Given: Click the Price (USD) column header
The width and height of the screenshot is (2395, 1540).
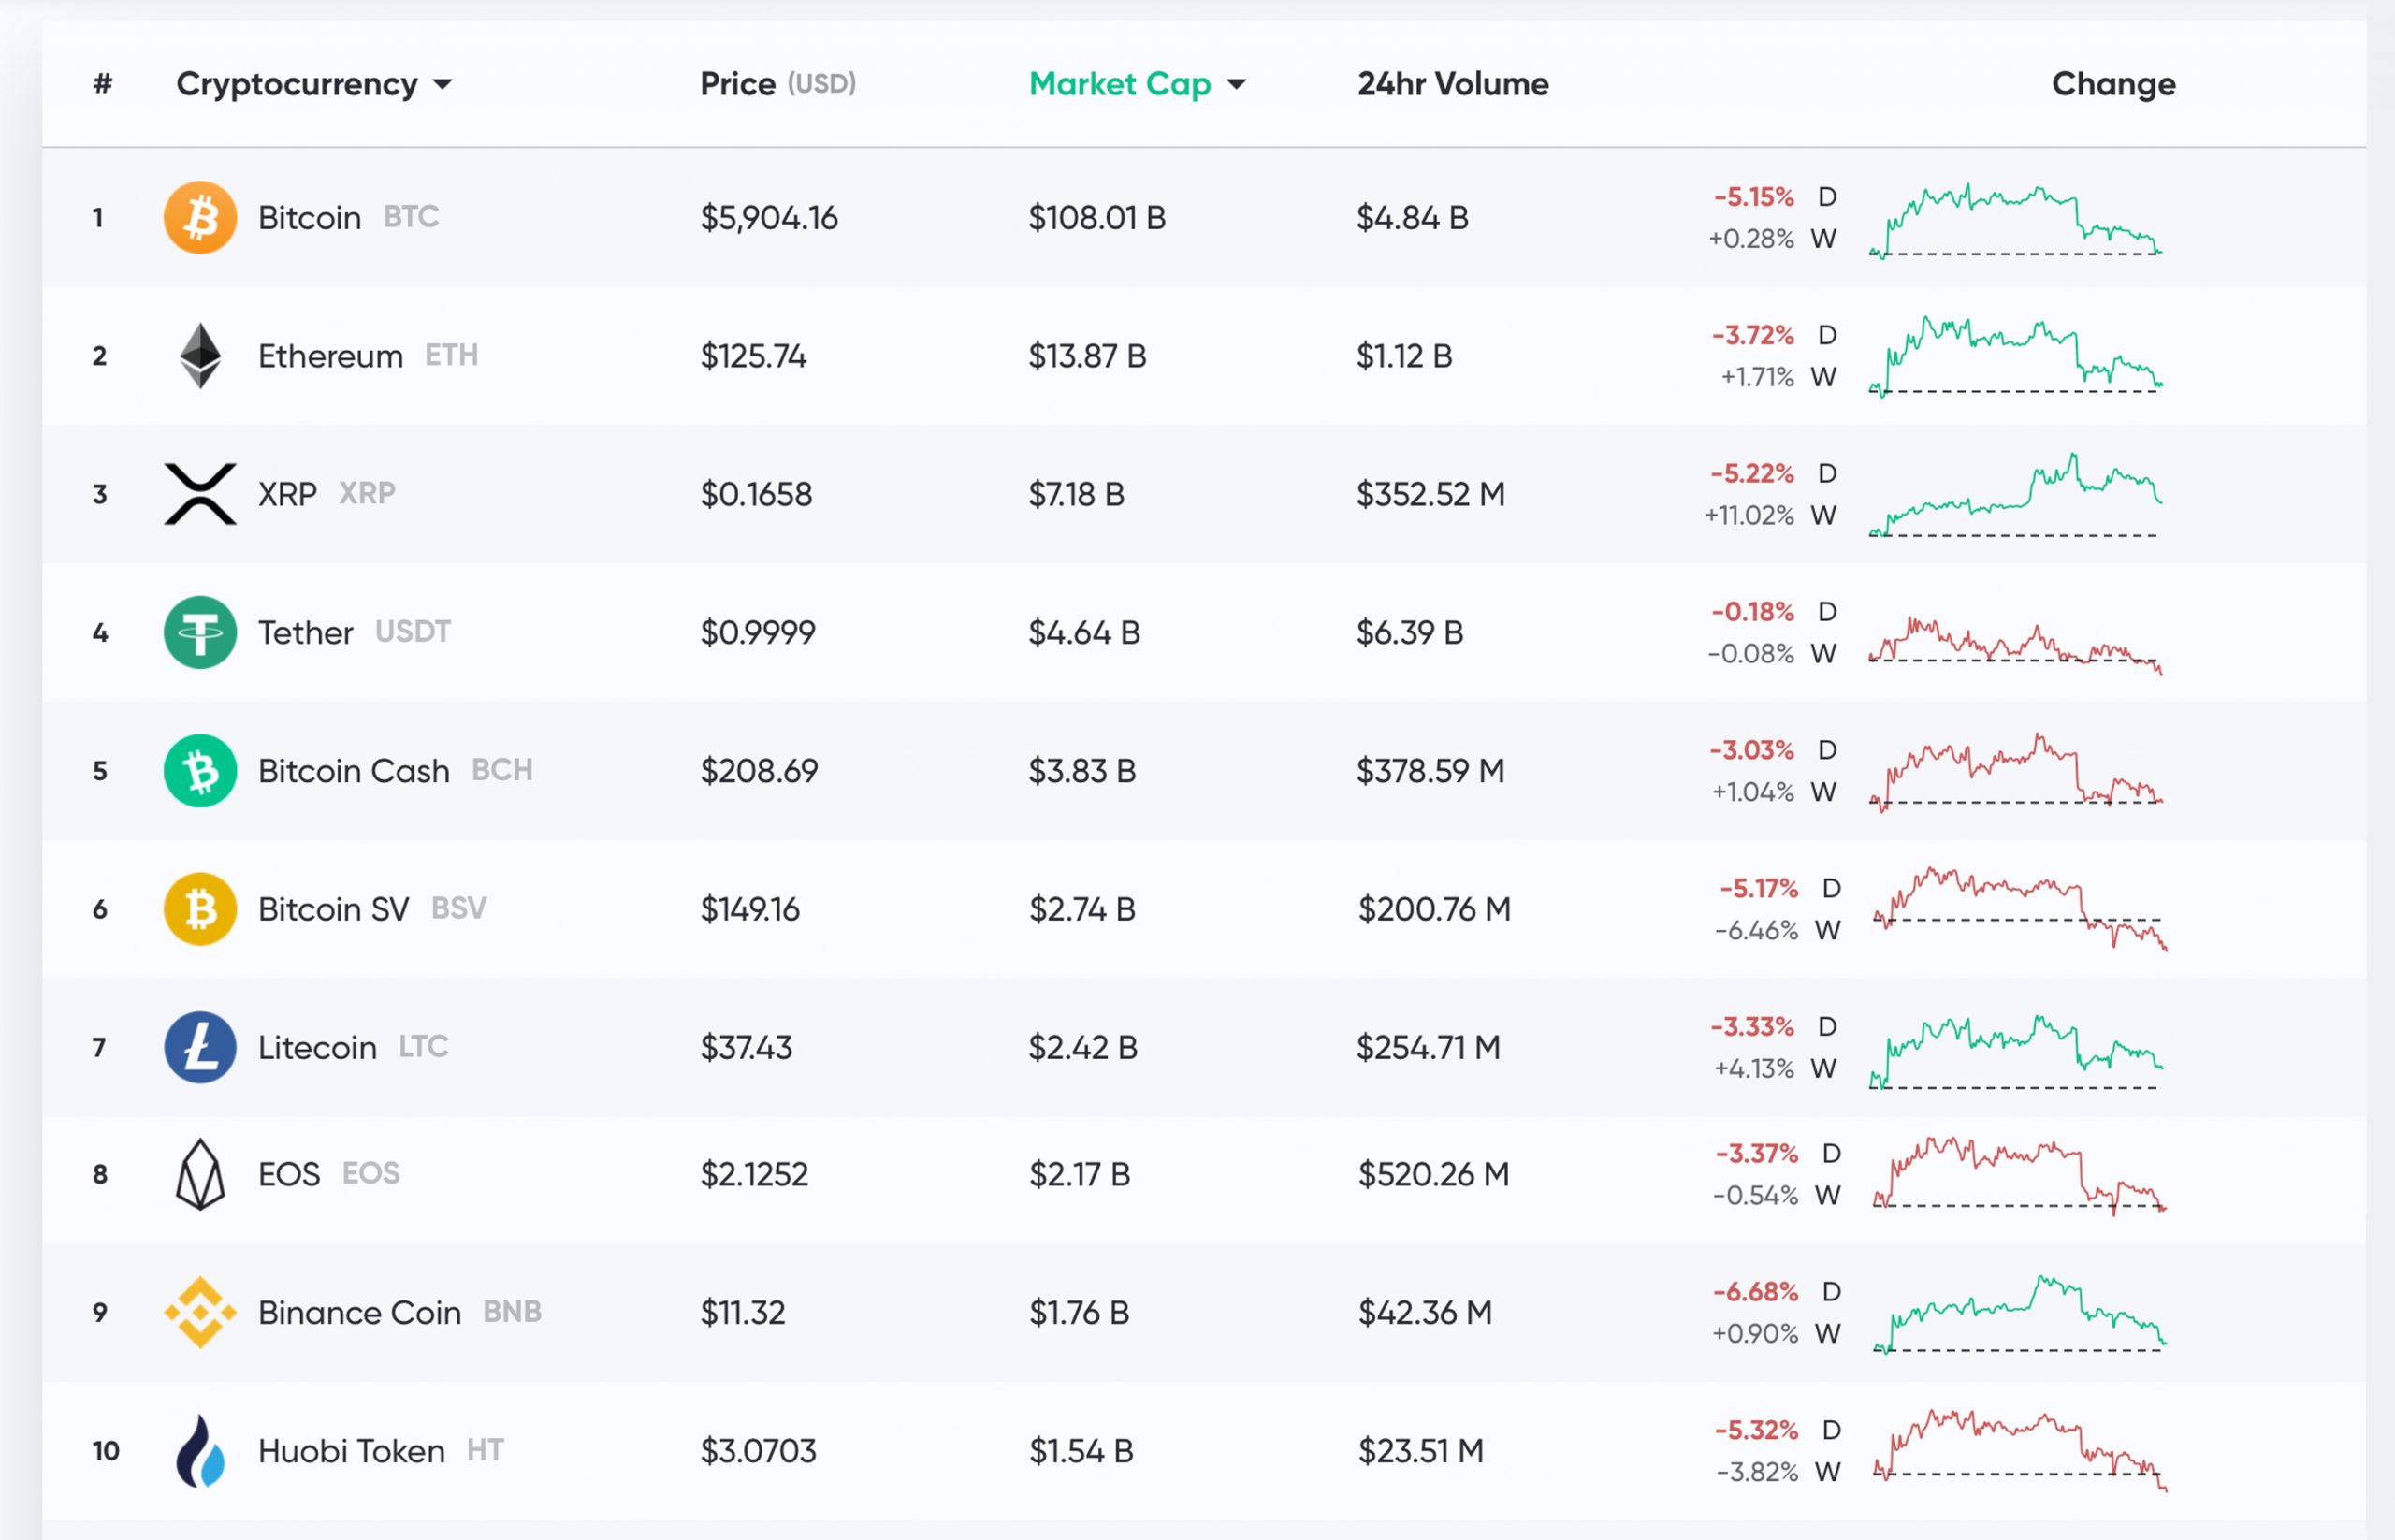Looking at the screenshot, I should [777, 84].
